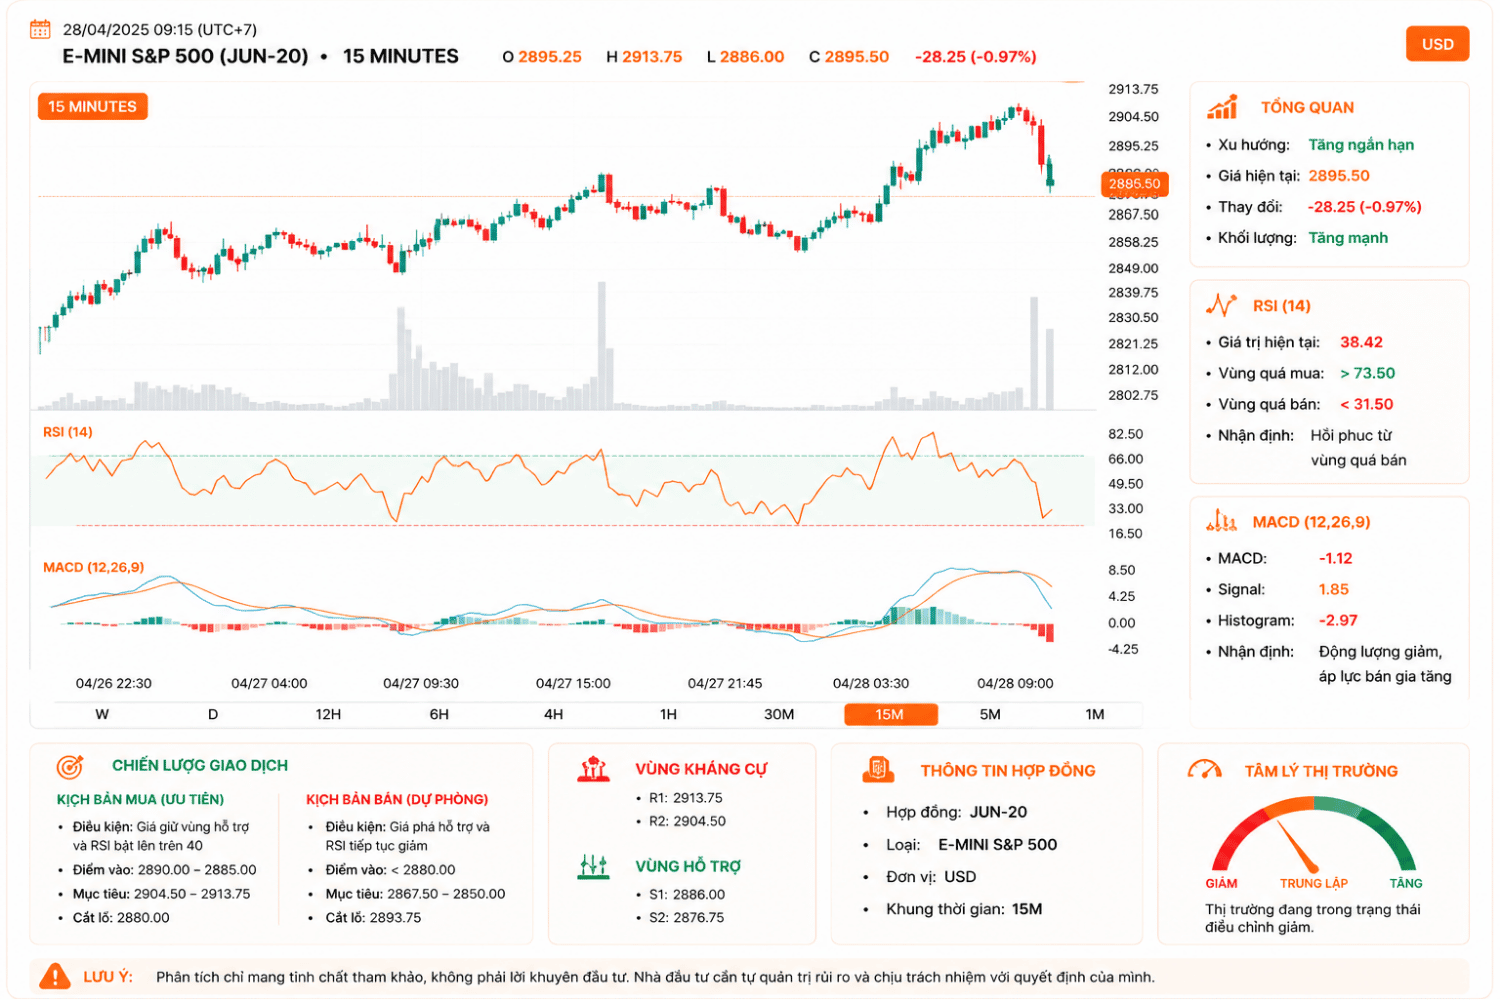
Task: Click the S1: 2886.00 support level
Action: (686, 894)
